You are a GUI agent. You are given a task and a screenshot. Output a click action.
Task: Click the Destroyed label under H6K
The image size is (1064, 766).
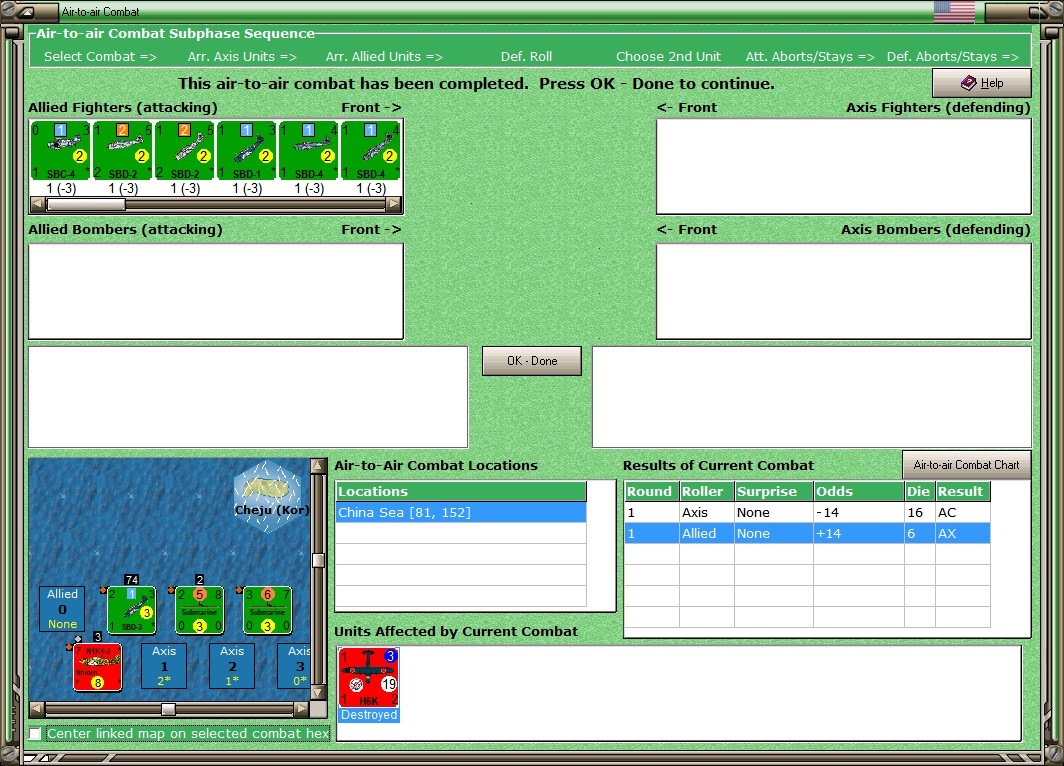pos(369,715)
